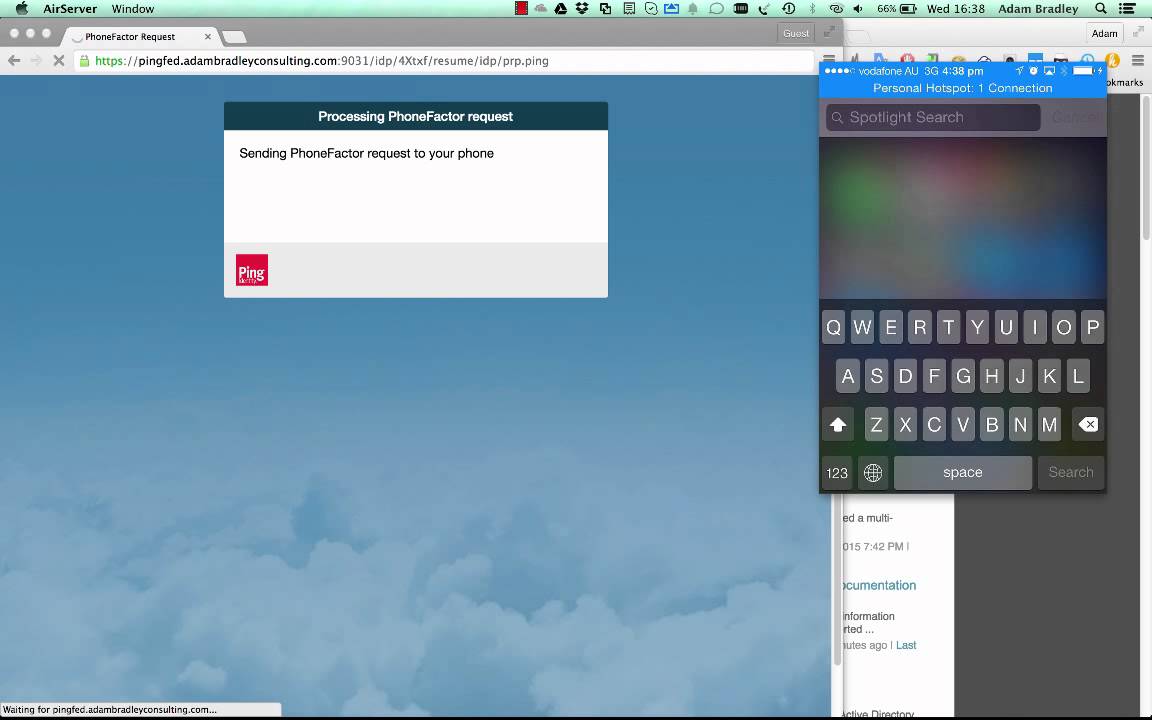Tap the T key on the iPhone keyboard
Screen dimensions: 1152x720
tap(948, 327)
